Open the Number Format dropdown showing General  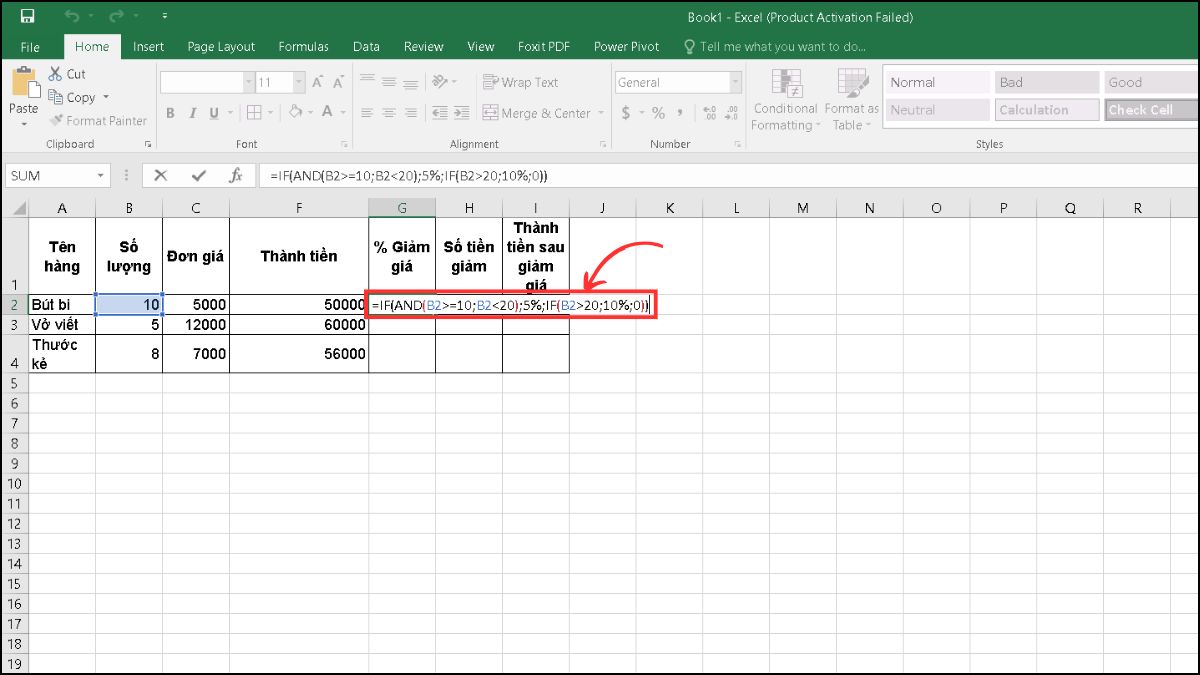coord(676,81)
